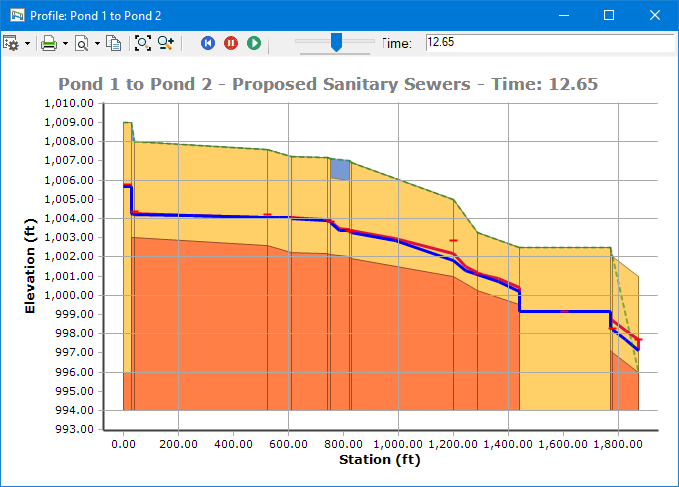Click the 993.00 elevation tick label

pyautogui.click(x=74, y=429)
